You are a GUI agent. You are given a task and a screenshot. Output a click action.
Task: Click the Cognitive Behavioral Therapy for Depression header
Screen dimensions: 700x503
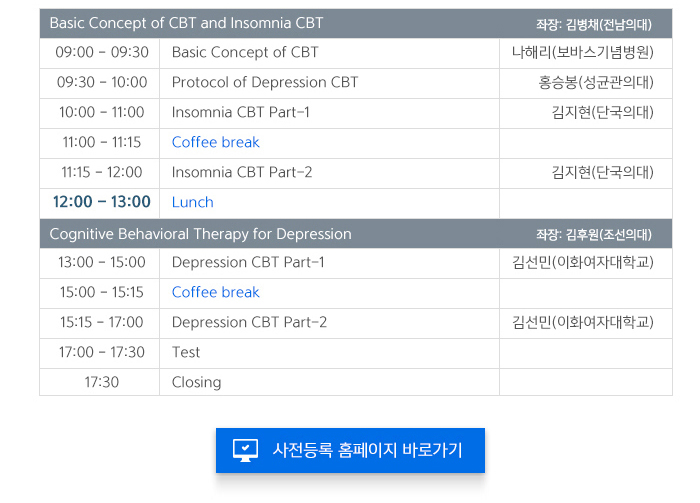coord(200,234)
